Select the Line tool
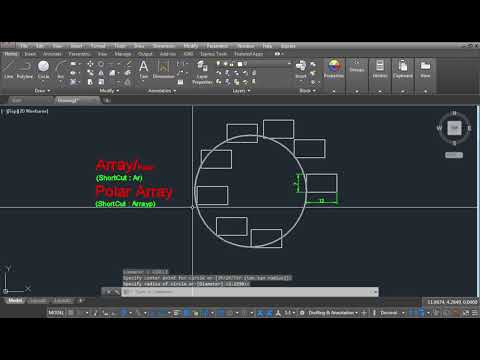This screenshot has width=480, height=360. point(8,69)
